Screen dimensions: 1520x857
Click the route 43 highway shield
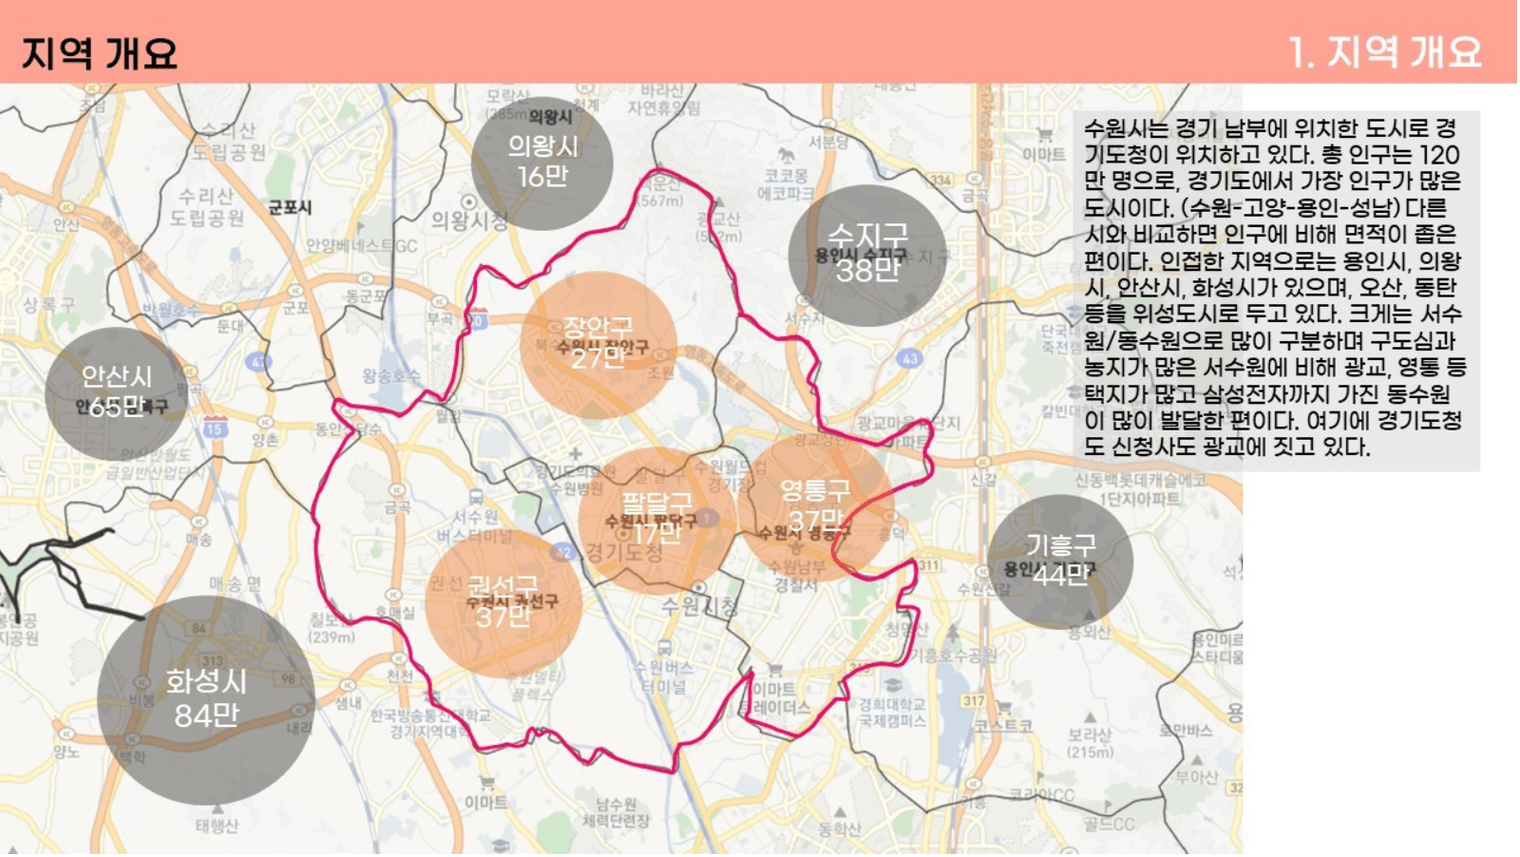(x=909, y=358)
